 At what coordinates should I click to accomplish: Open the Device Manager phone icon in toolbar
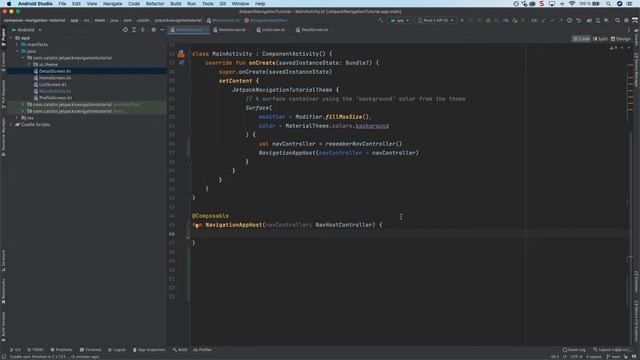click(x=598, y=20)
